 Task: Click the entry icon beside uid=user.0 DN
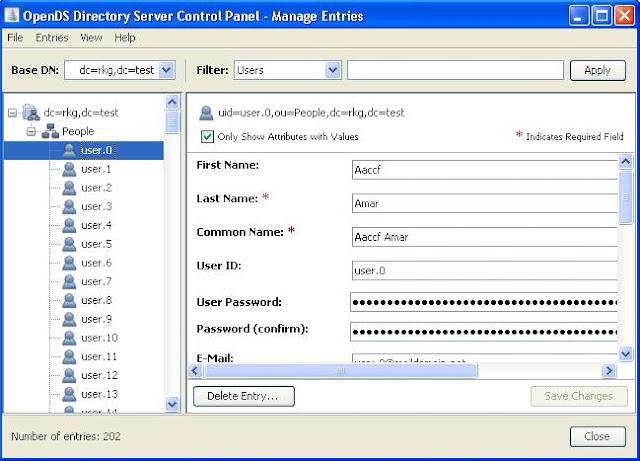(206, 113)
